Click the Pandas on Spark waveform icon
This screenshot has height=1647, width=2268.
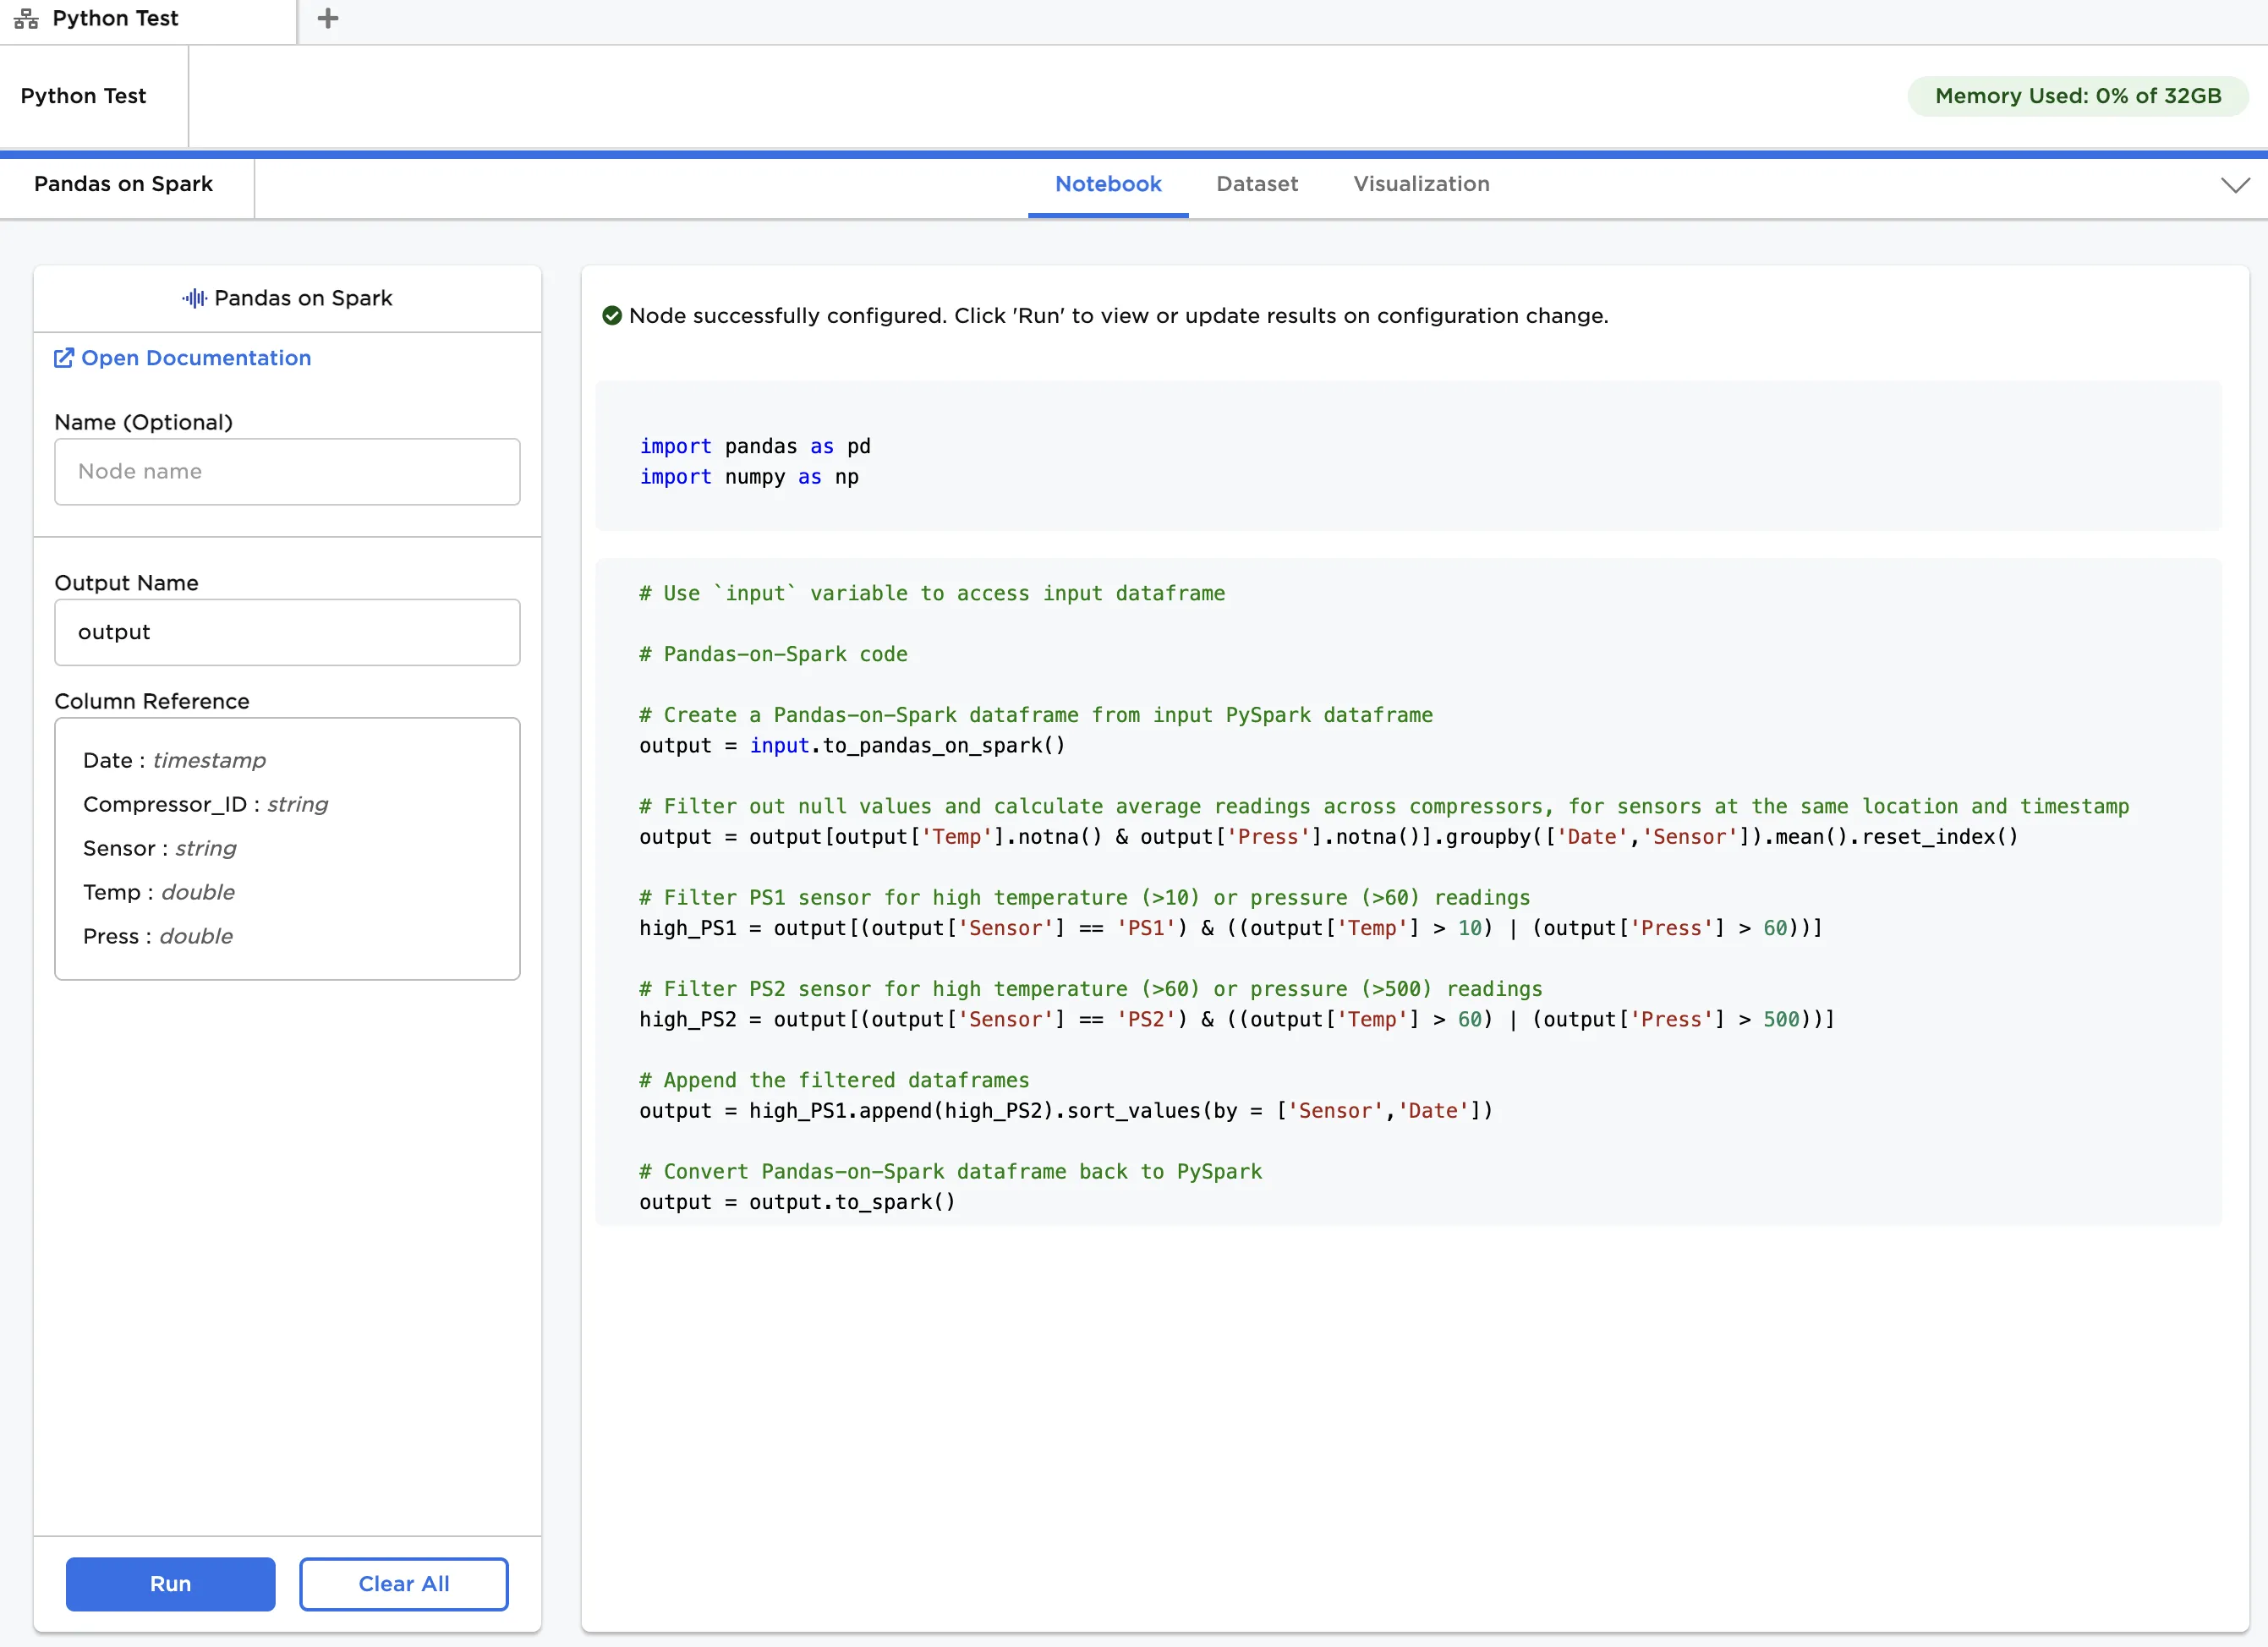[194, 298]
